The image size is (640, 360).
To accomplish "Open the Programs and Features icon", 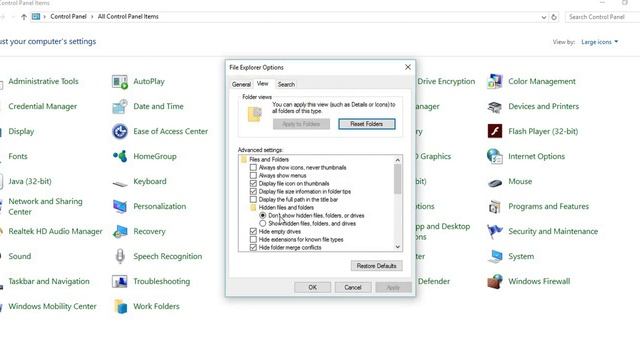I will pos(495,207).
